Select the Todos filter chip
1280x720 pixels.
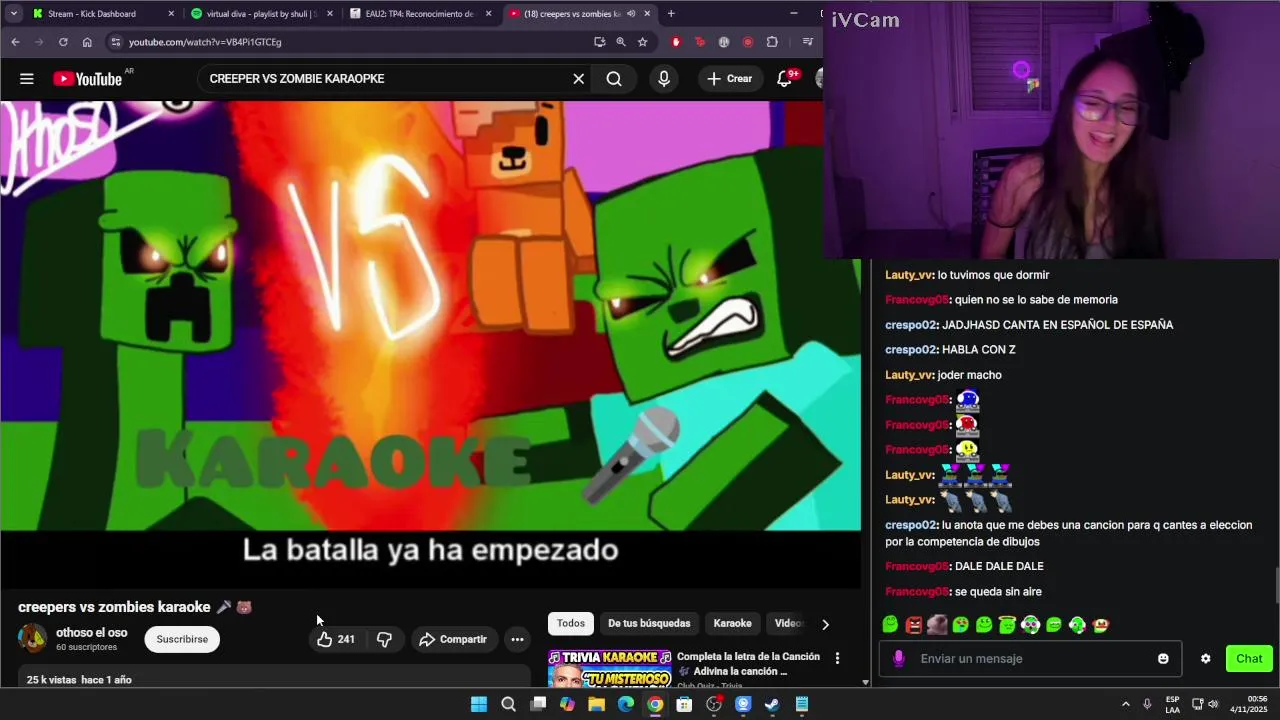571,623
